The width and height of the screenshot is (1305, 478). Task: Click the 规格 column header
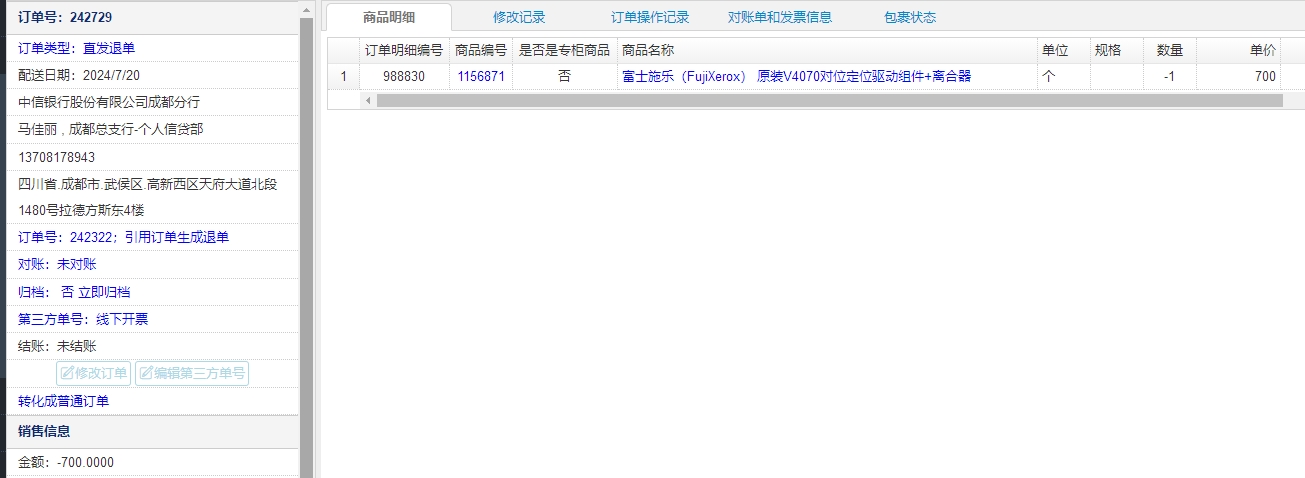[1116, 50]
